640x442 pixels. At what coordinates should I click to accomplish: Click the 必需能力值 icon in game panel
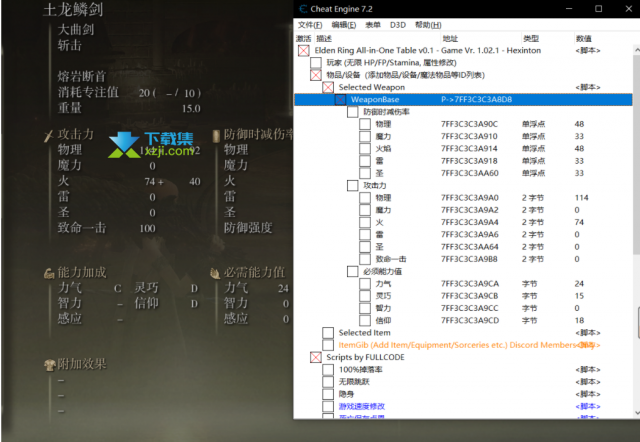point(215,273)
